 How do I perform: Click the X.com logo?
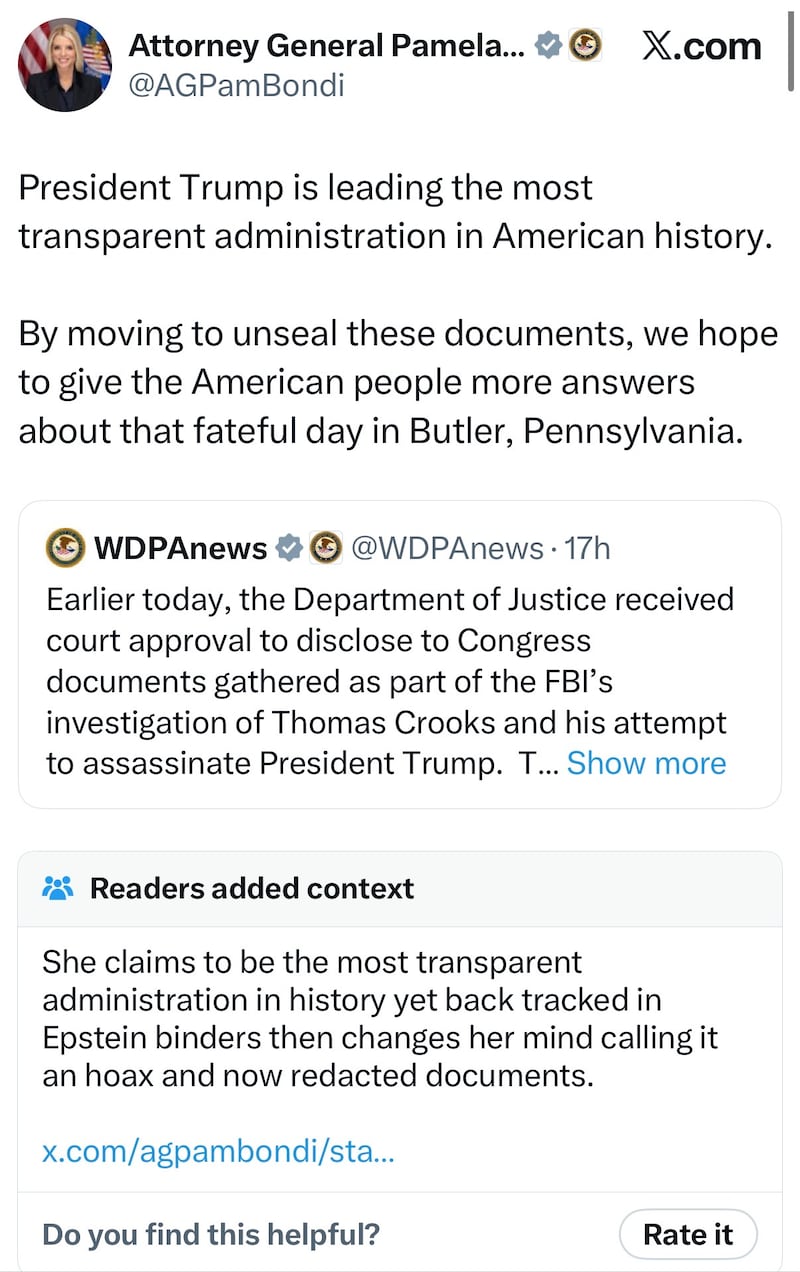coord(701,46)
